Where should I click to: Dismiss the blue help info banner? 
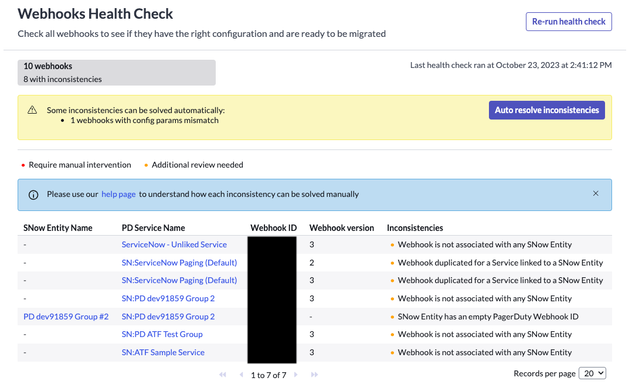[595, 194]
